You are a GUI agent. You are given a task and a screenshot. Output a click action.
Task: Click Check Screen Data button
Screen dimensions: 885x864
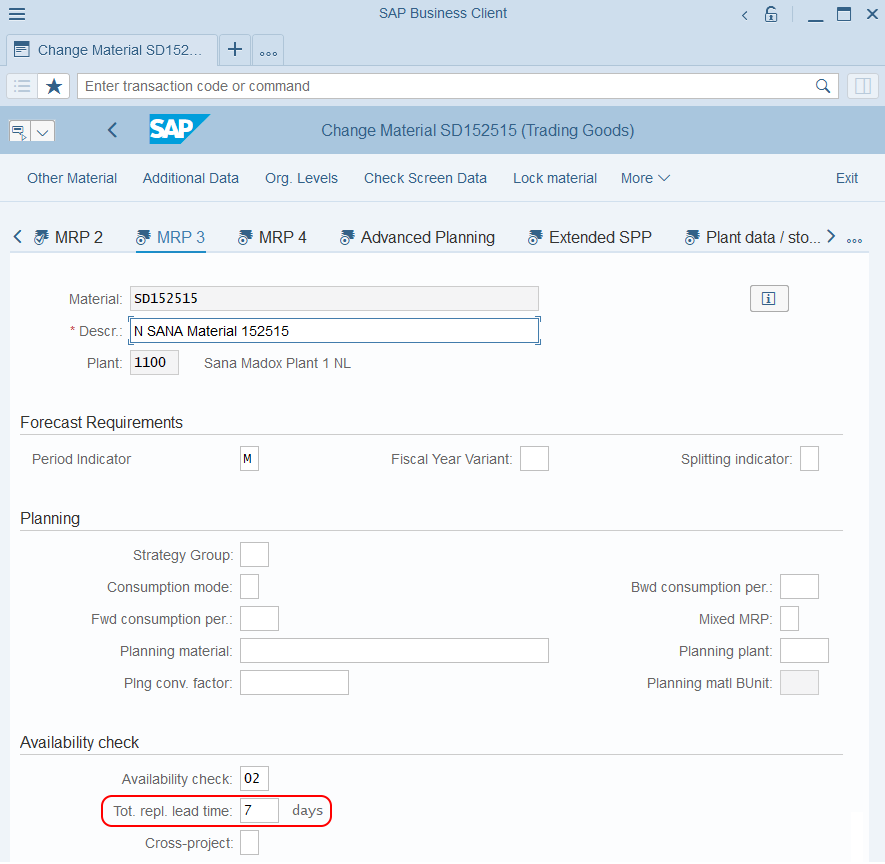coord(425,178)
